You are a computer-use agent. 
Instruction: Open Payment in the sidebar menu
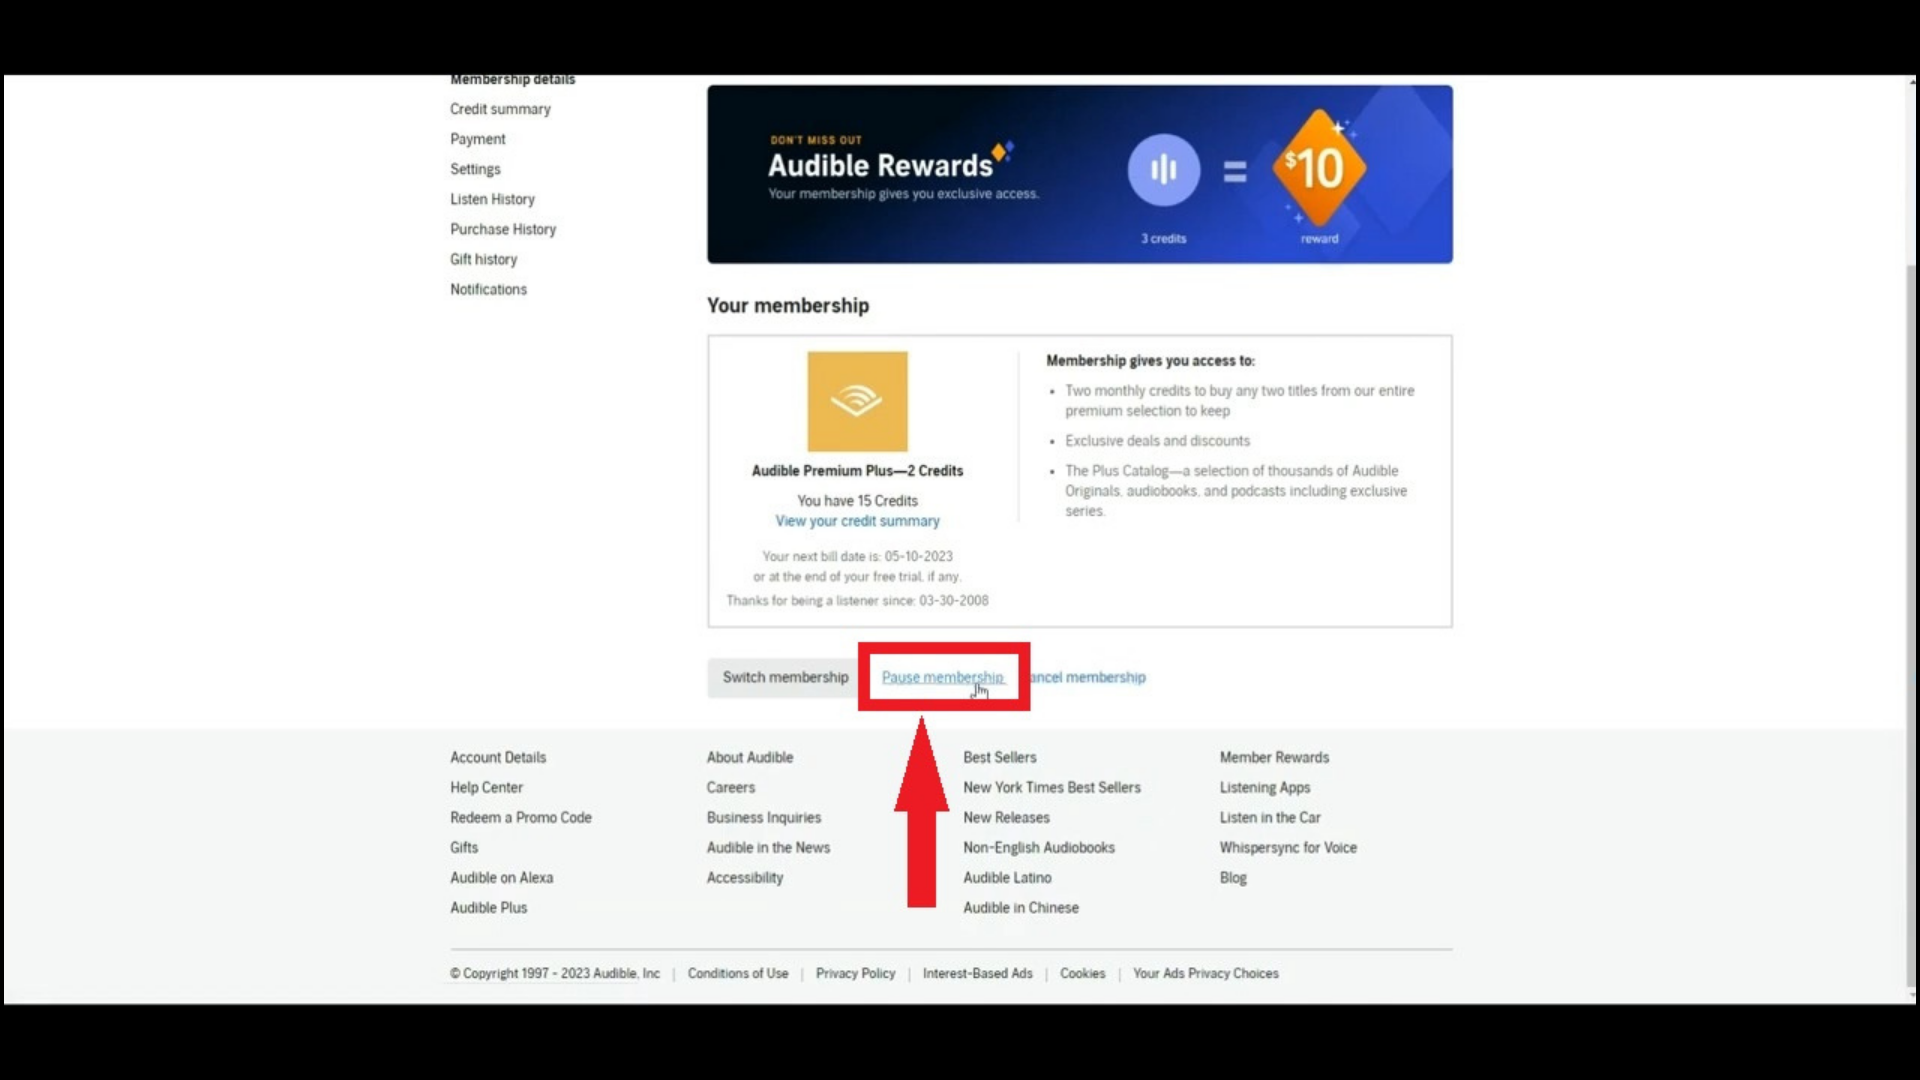pyautogui.click(x=477, y=139)
